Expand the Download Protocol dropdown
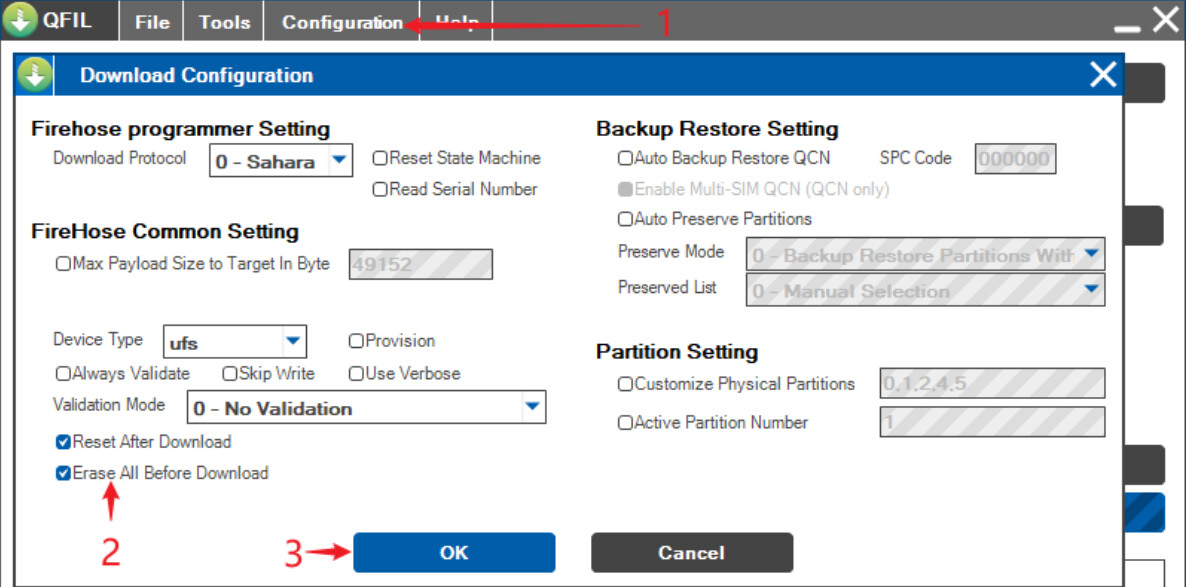 [339, 159]
